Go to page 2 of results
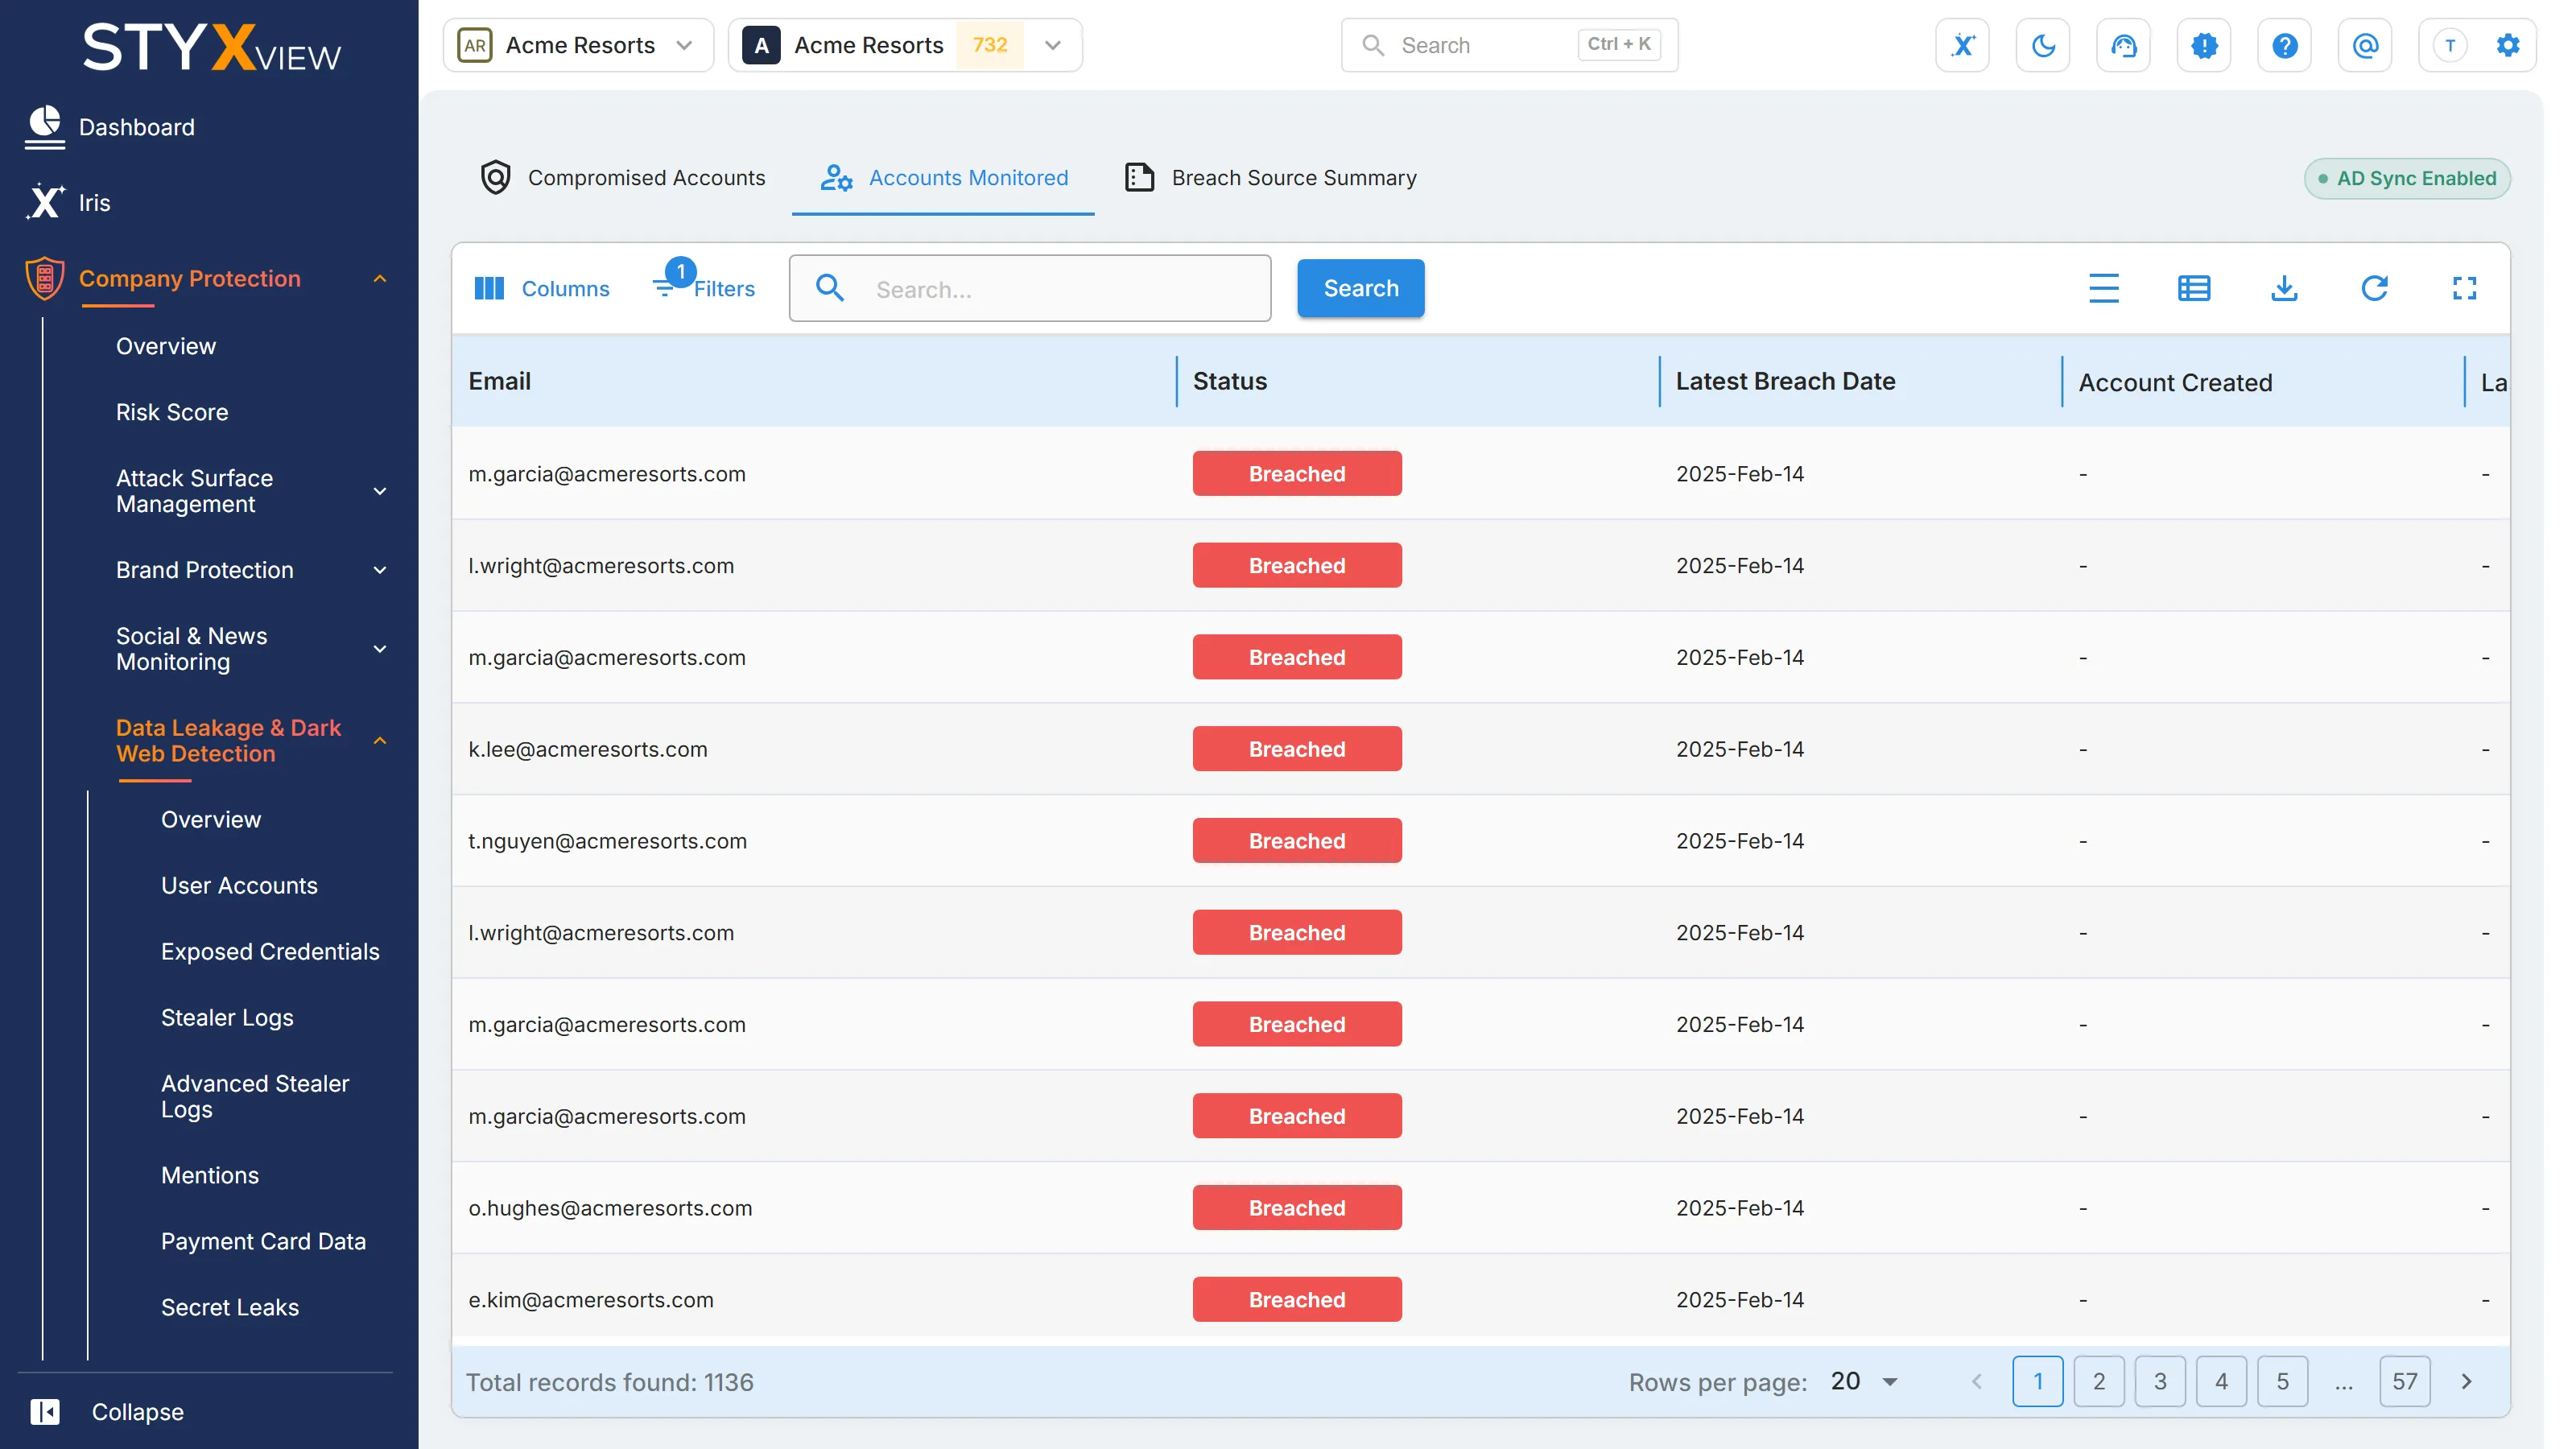This screenshot has height=1449, width=2576. [x=2098, y=1381]
